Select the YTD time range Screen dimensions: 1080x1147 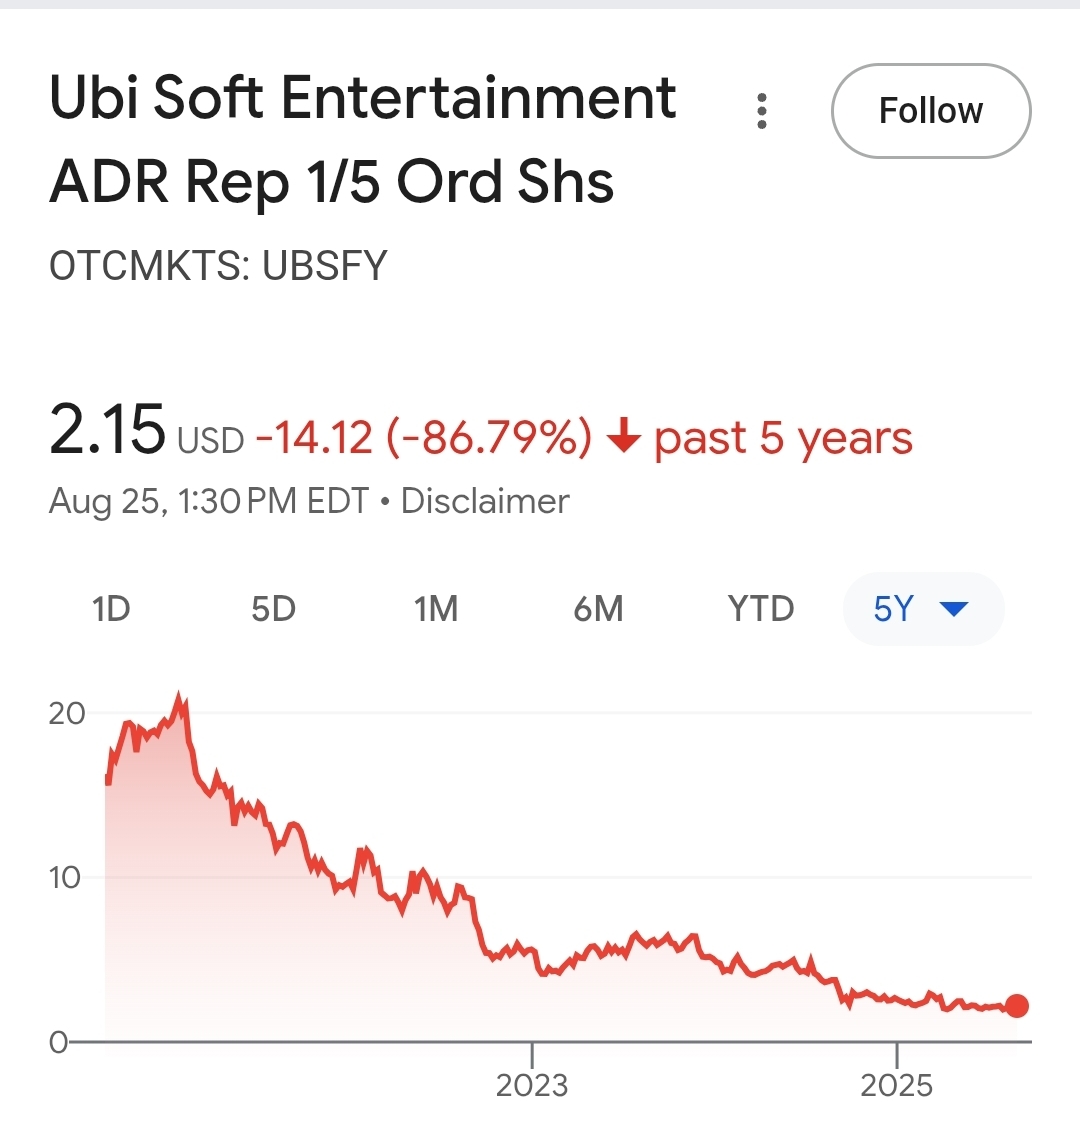[761, 609]
